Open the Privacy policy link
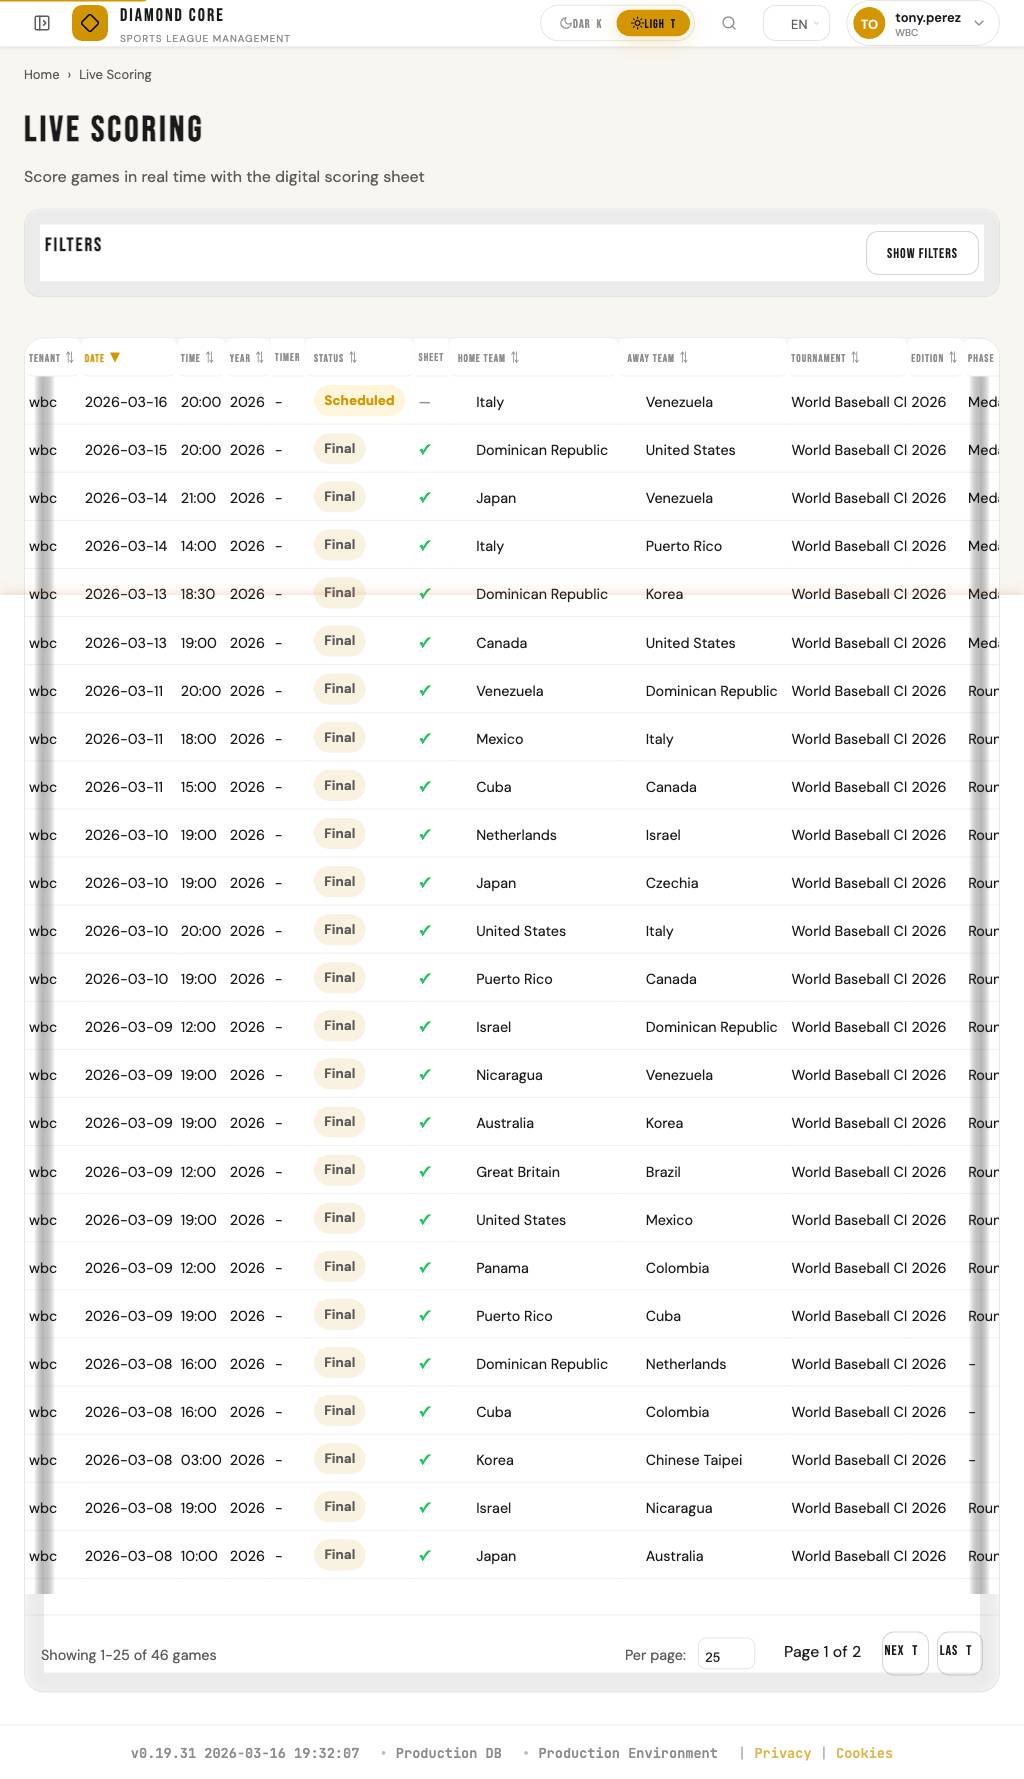This screenshot has width=1024, height=1779. click(783, 1753)
